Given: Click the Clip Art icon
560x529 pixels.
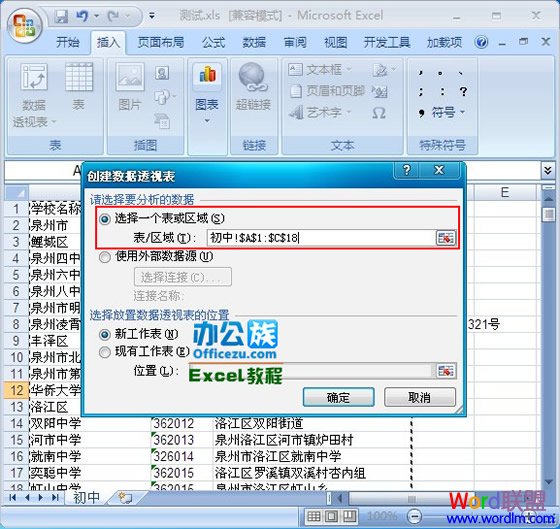Looking at the screenshot, I should pyautogui.click(x=162, y=73).
